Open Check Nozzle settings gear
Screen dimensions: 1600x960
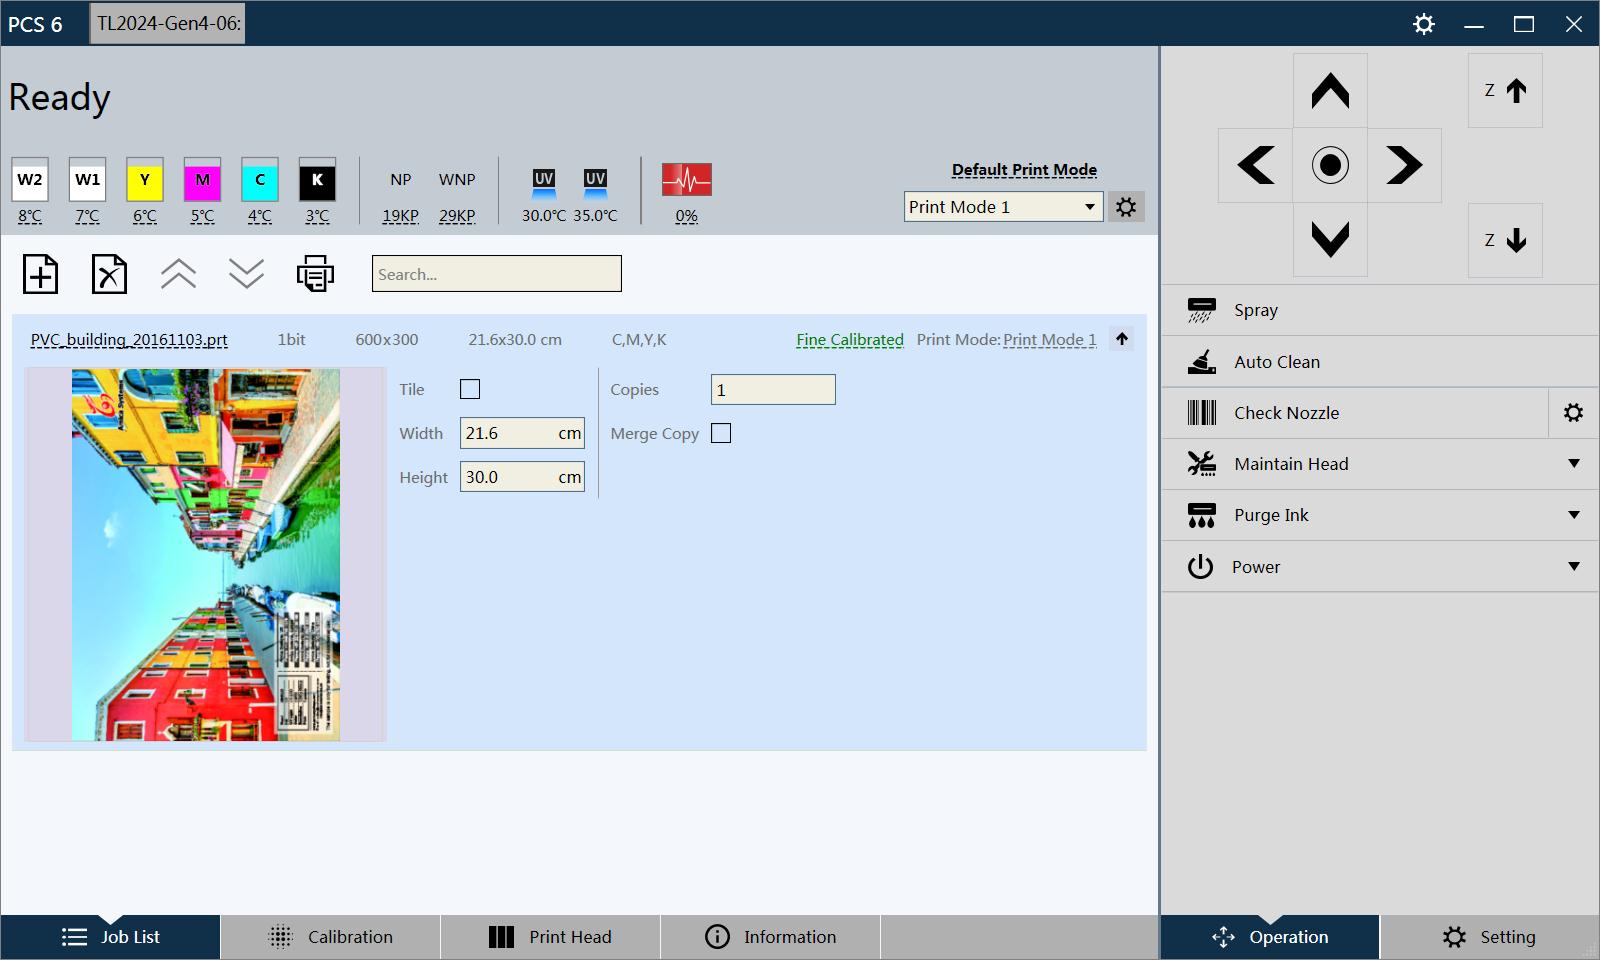[1573, 413]
